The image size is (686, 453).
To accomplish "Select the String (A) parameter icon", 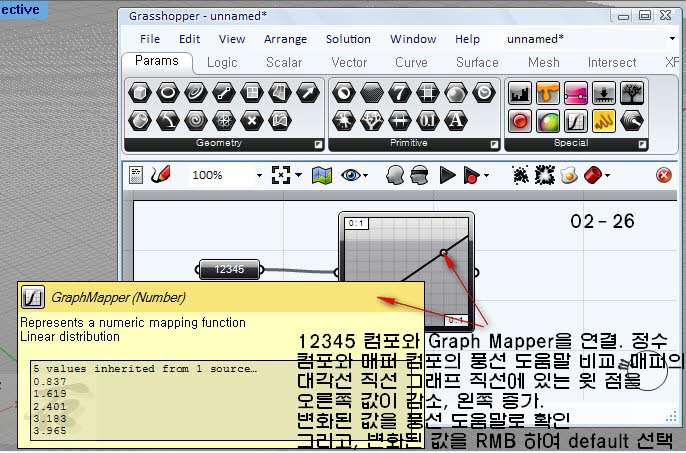I will (455, 120).
